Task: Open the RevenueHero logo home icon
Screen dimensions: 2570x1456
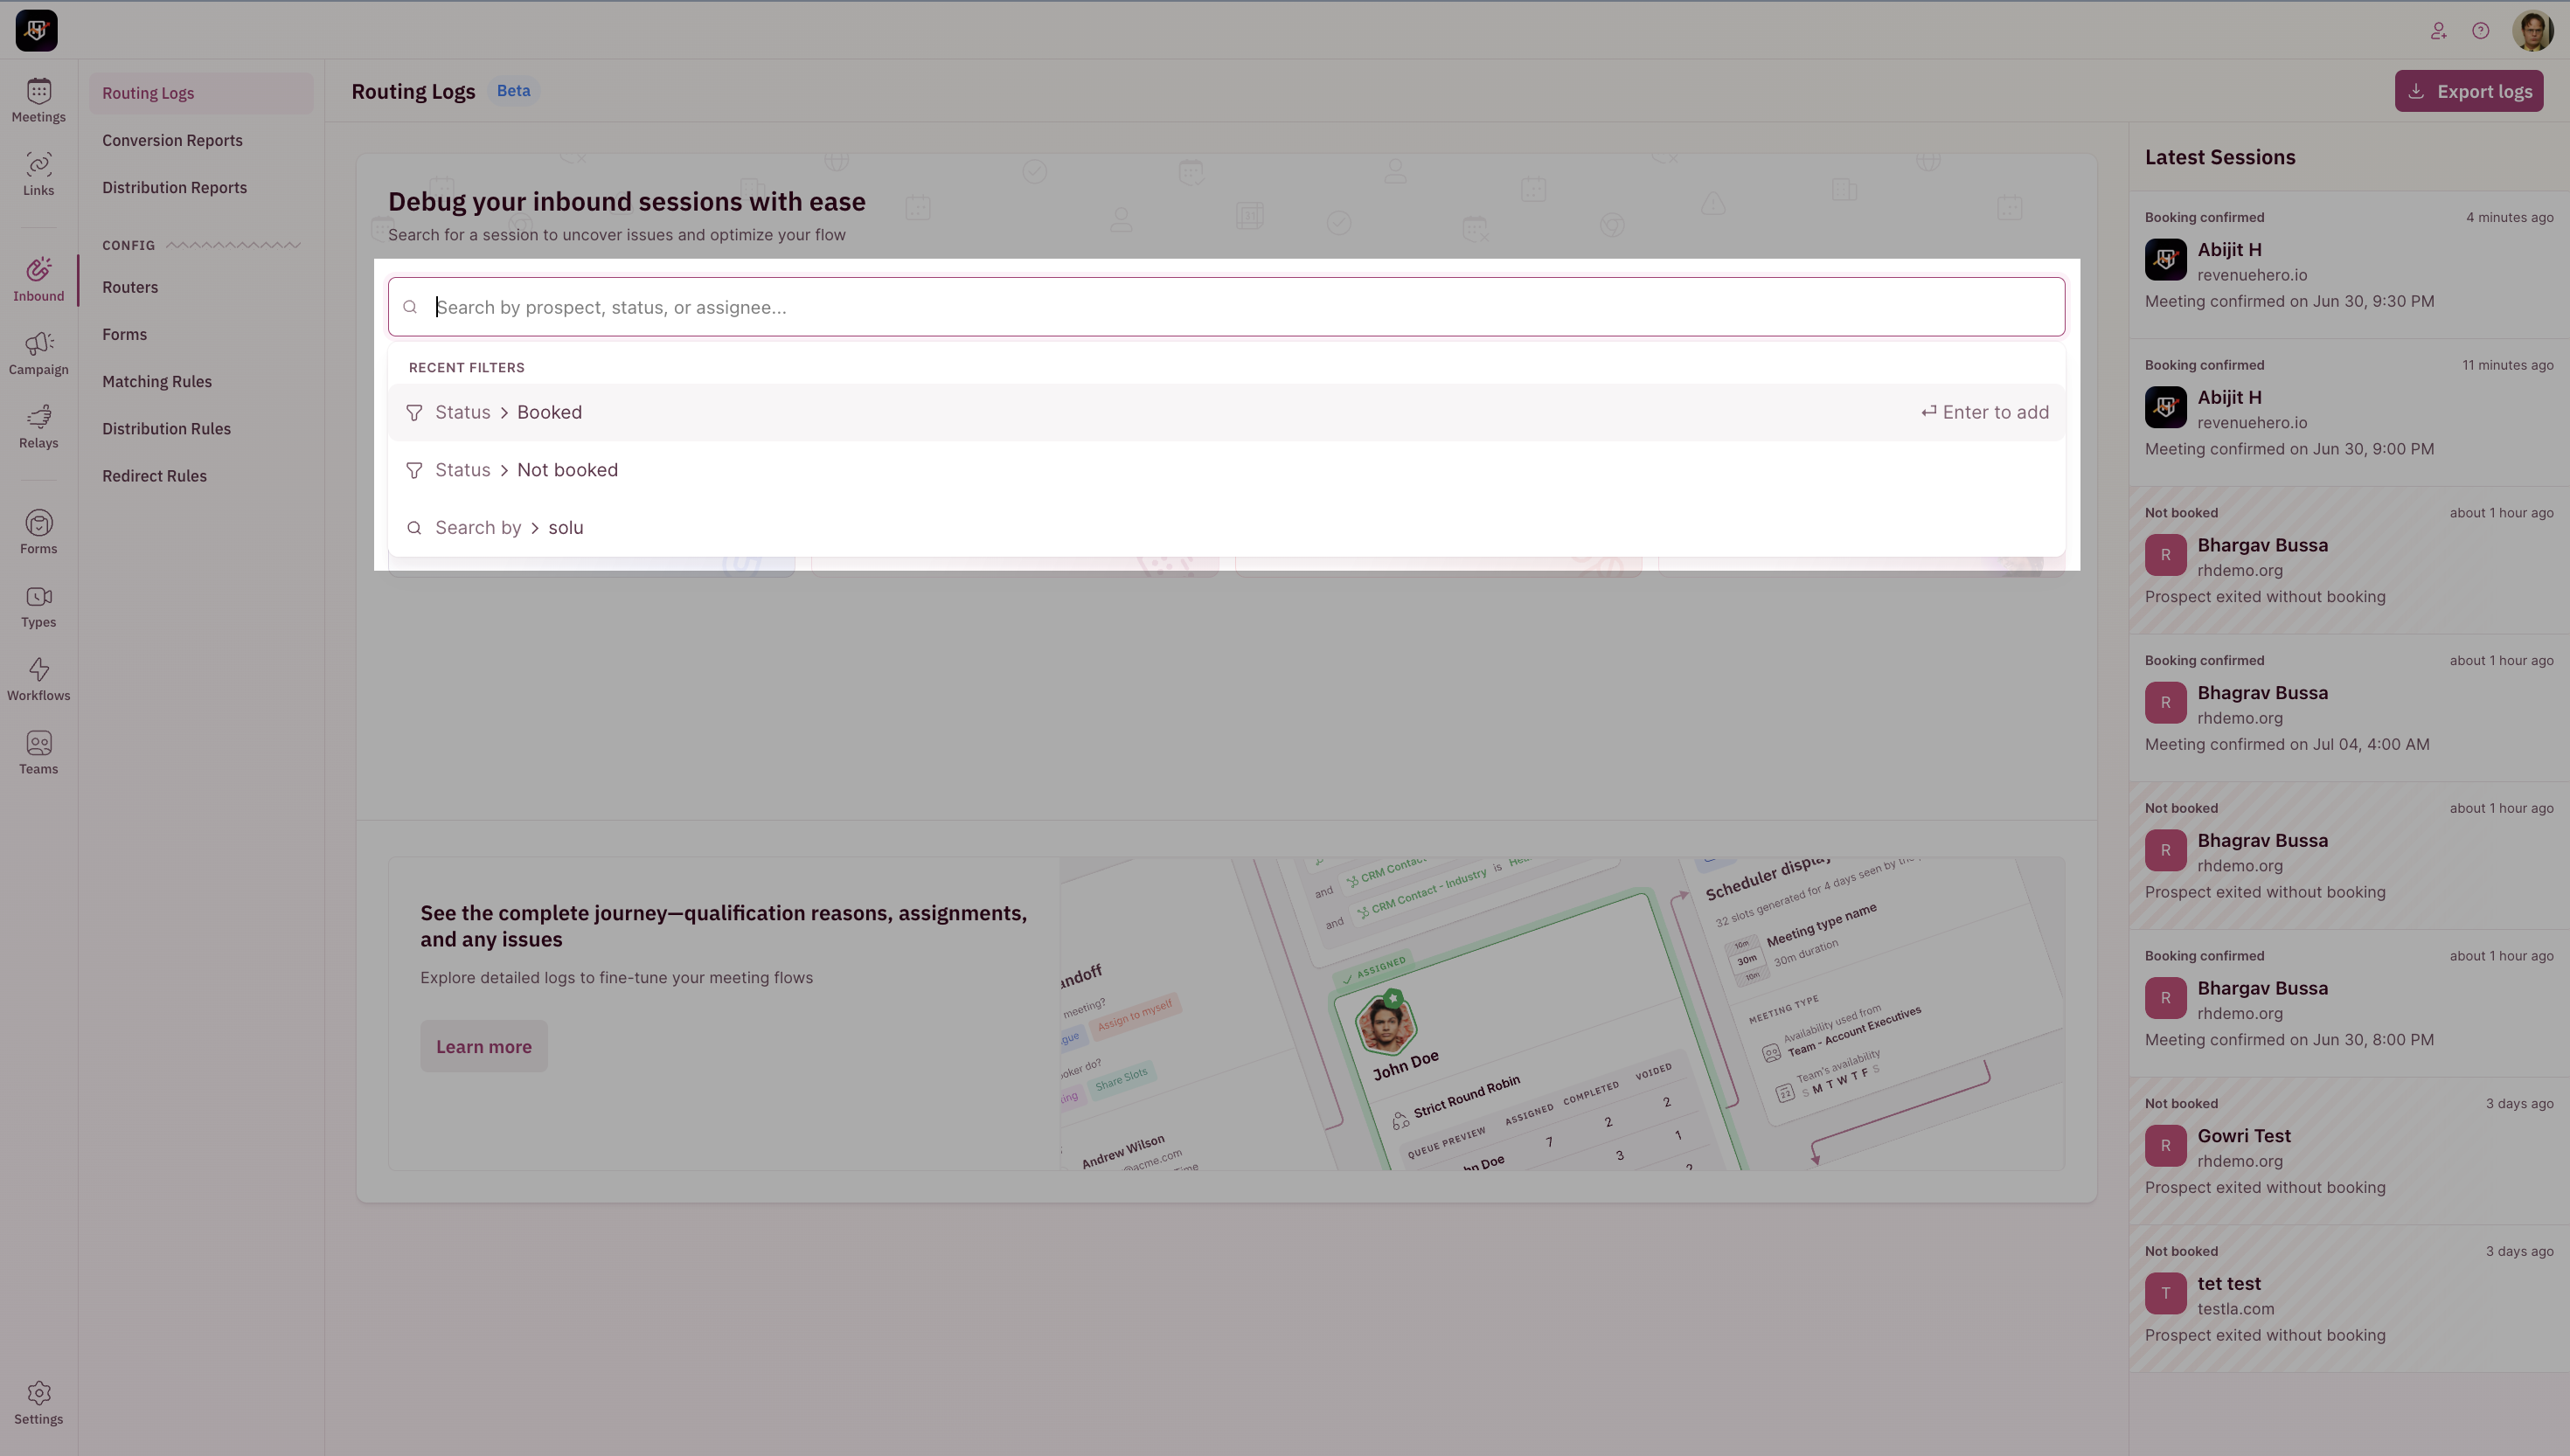Action: click(x=36, y=30)
